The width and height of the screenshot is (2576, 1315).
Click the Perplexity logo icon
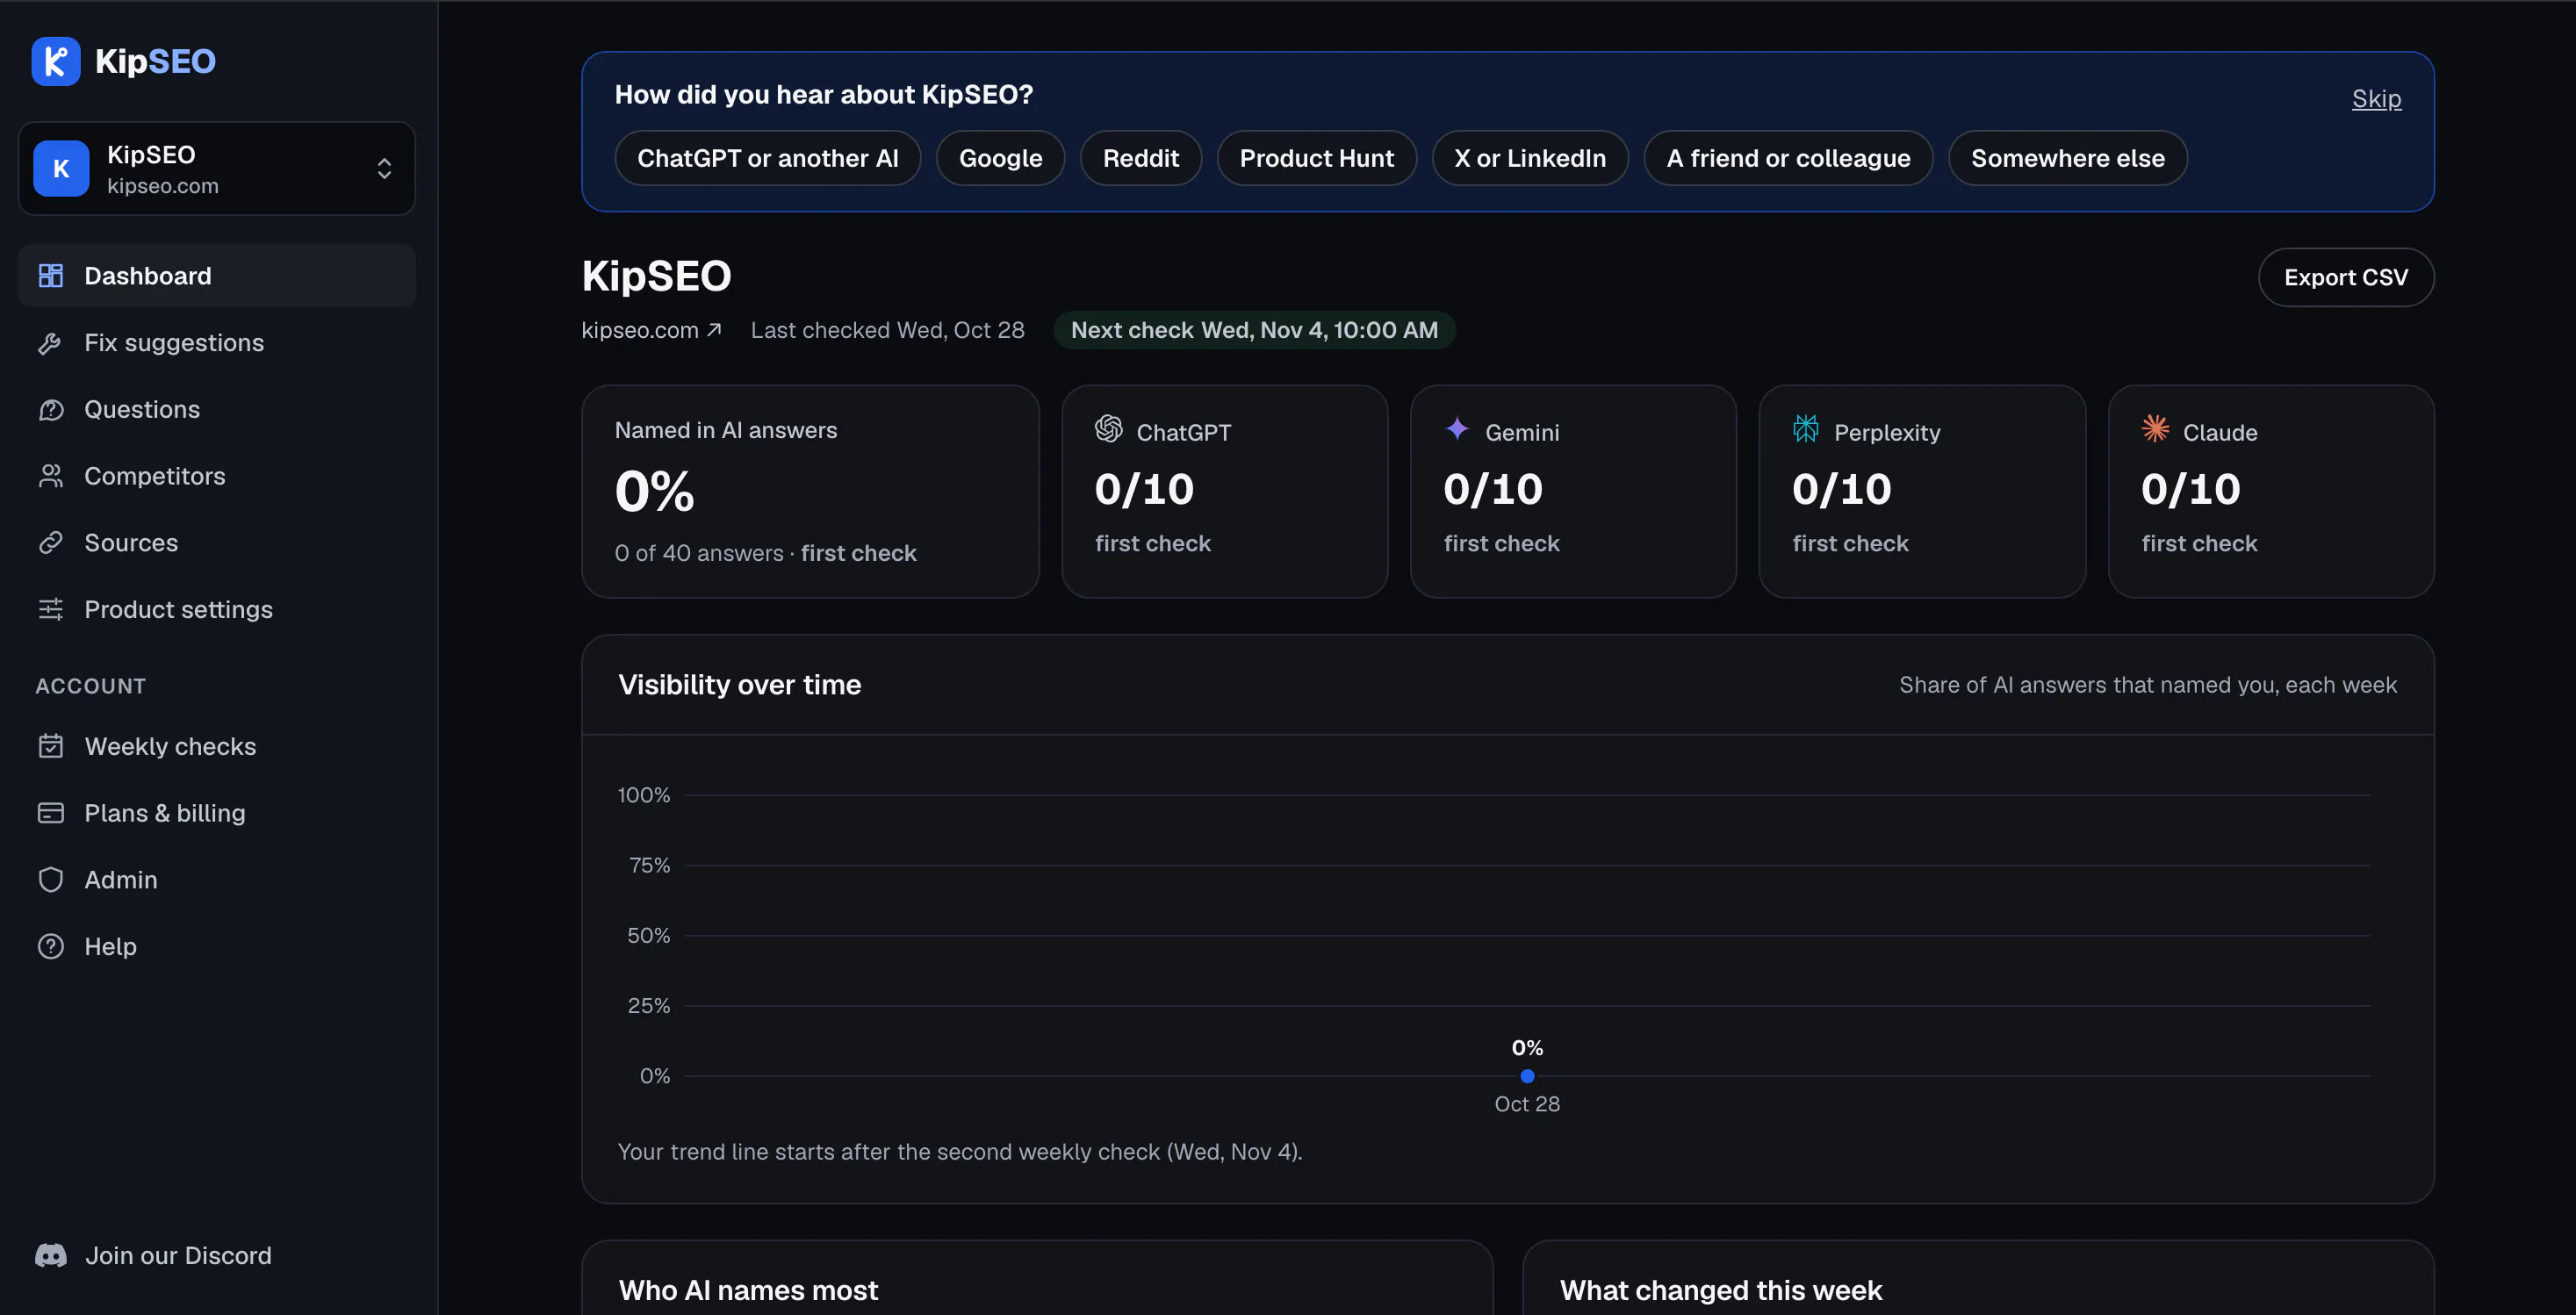[x=1806, y=428]
